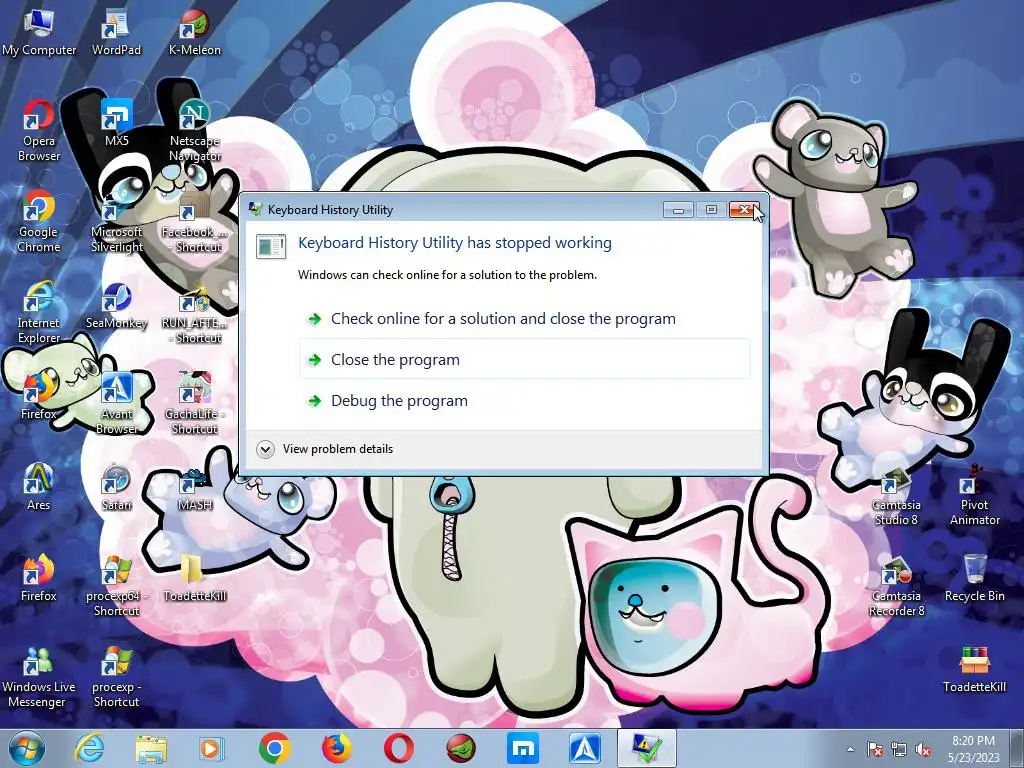
Task: Select the ToadetteKill folder on the left
Action: (x=195, y=579)
